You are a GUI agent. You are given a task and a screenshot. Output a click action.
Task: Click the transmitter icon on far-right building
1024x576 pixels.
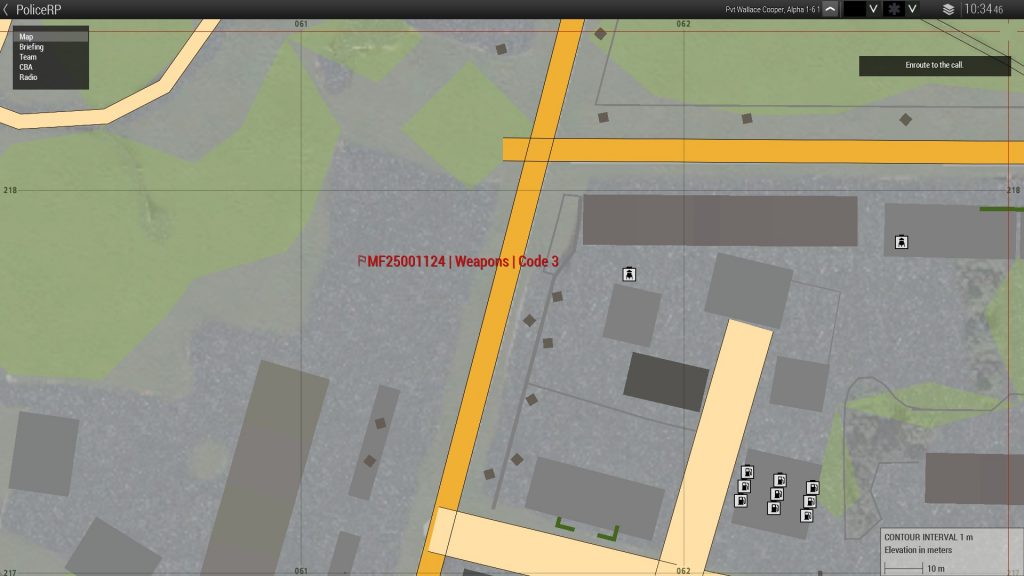tap(901, 241)
